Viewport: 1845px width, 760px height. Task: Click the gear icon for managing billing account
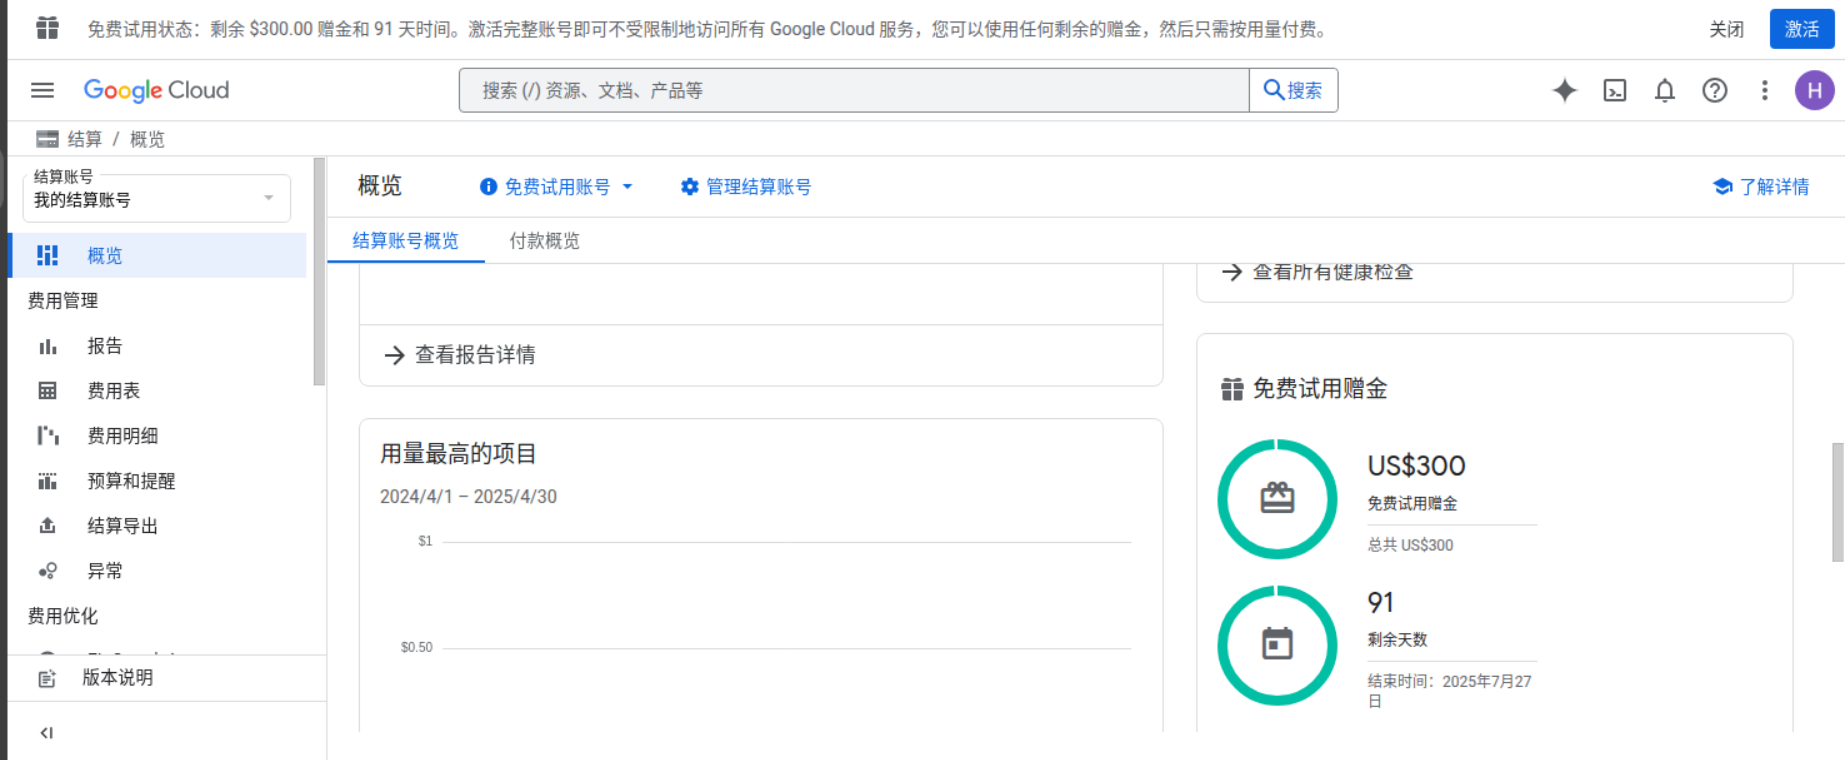689,187
